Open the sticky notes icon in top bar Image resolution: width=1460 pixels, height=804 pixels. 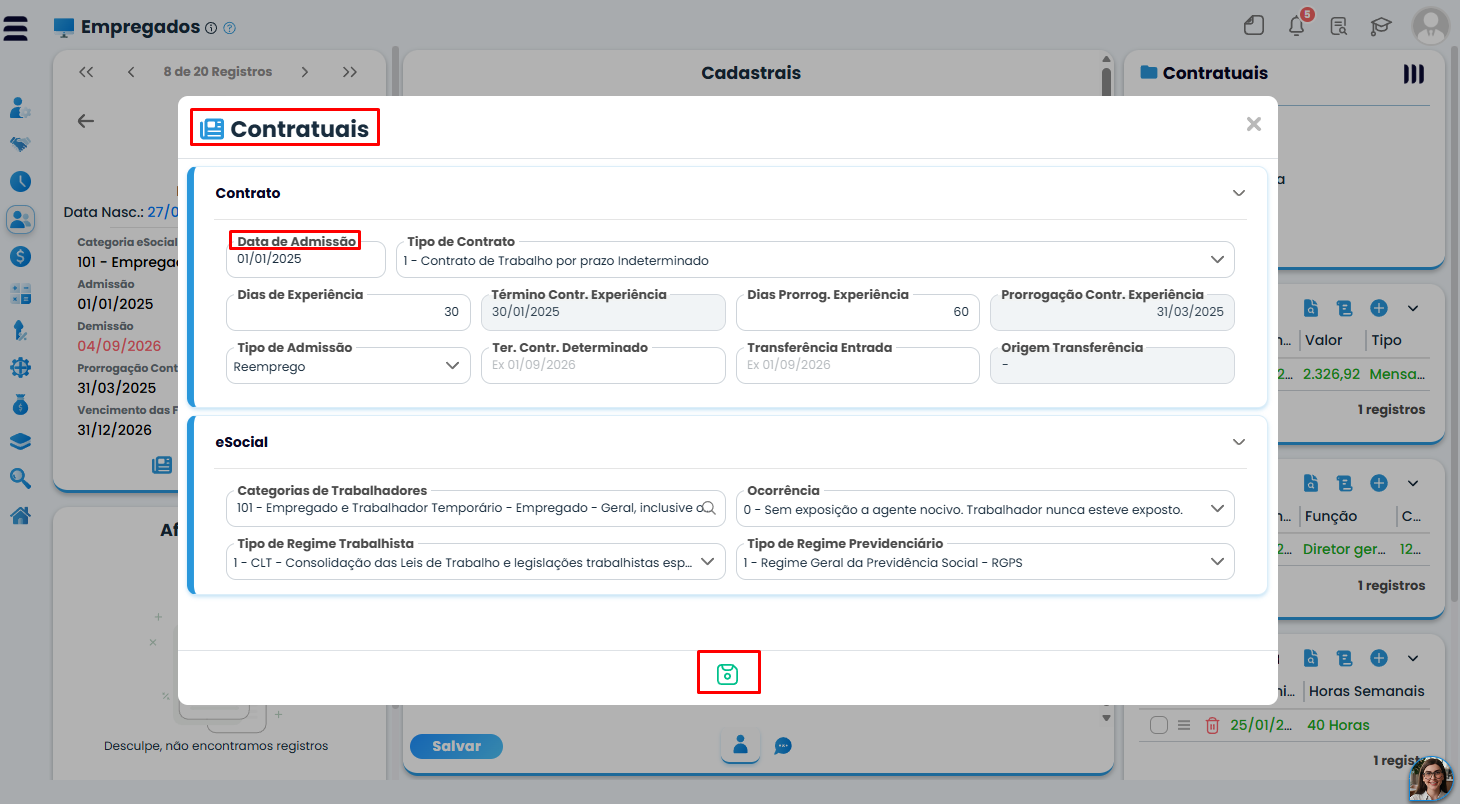(1254, 26)
